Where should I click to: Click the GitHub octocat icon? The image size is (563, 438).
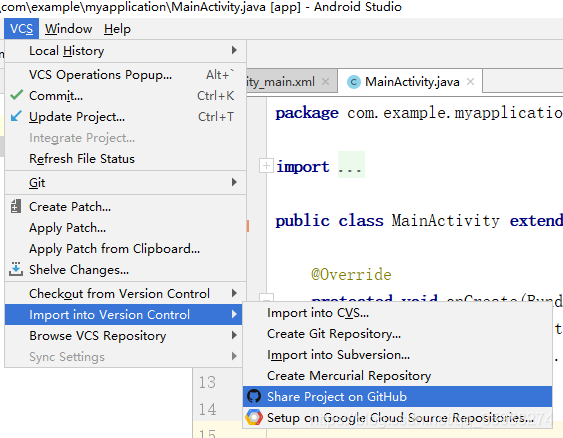(254, 396)
